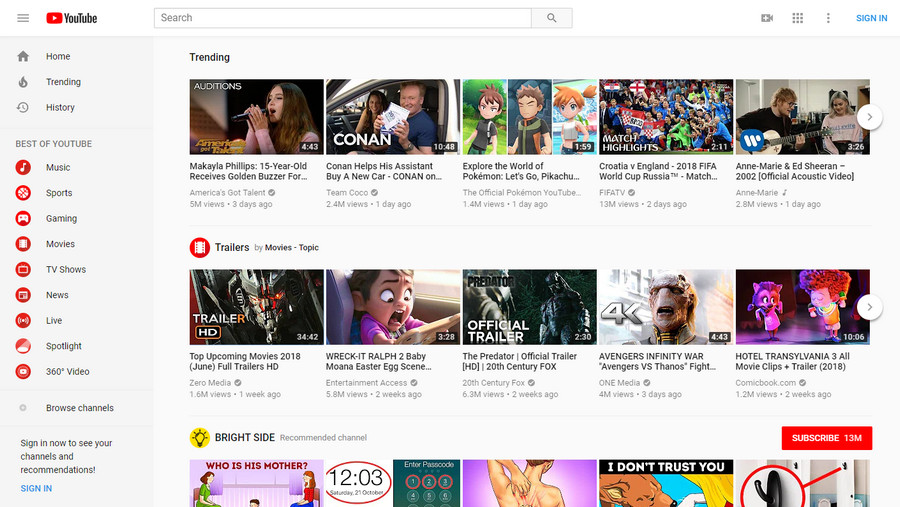Click in the Search input field
Viewport: 900px width, 507px height.
343,18
